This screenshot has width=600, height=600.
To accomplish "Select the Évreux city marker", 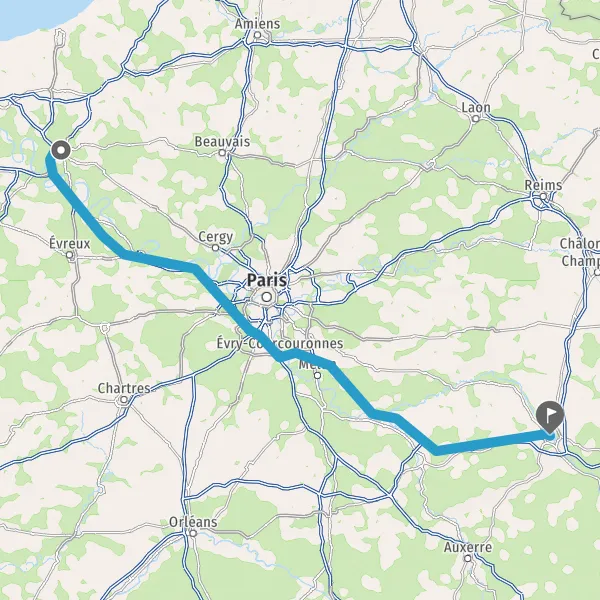I will click(x=70, y=255).
